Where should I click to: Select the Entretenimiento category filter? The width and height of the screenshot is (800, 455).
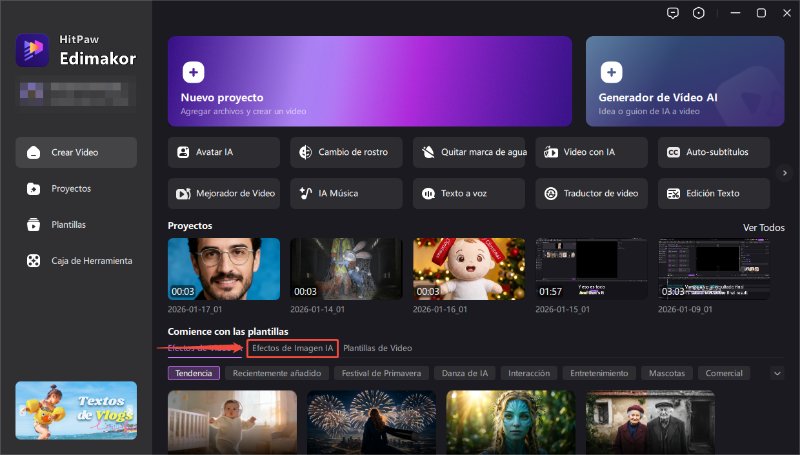(x=599, y=373)
